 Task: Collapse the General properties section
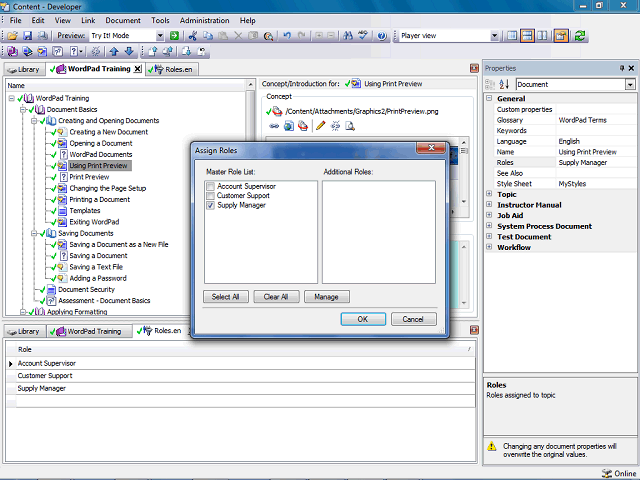[x=489, y=98]
